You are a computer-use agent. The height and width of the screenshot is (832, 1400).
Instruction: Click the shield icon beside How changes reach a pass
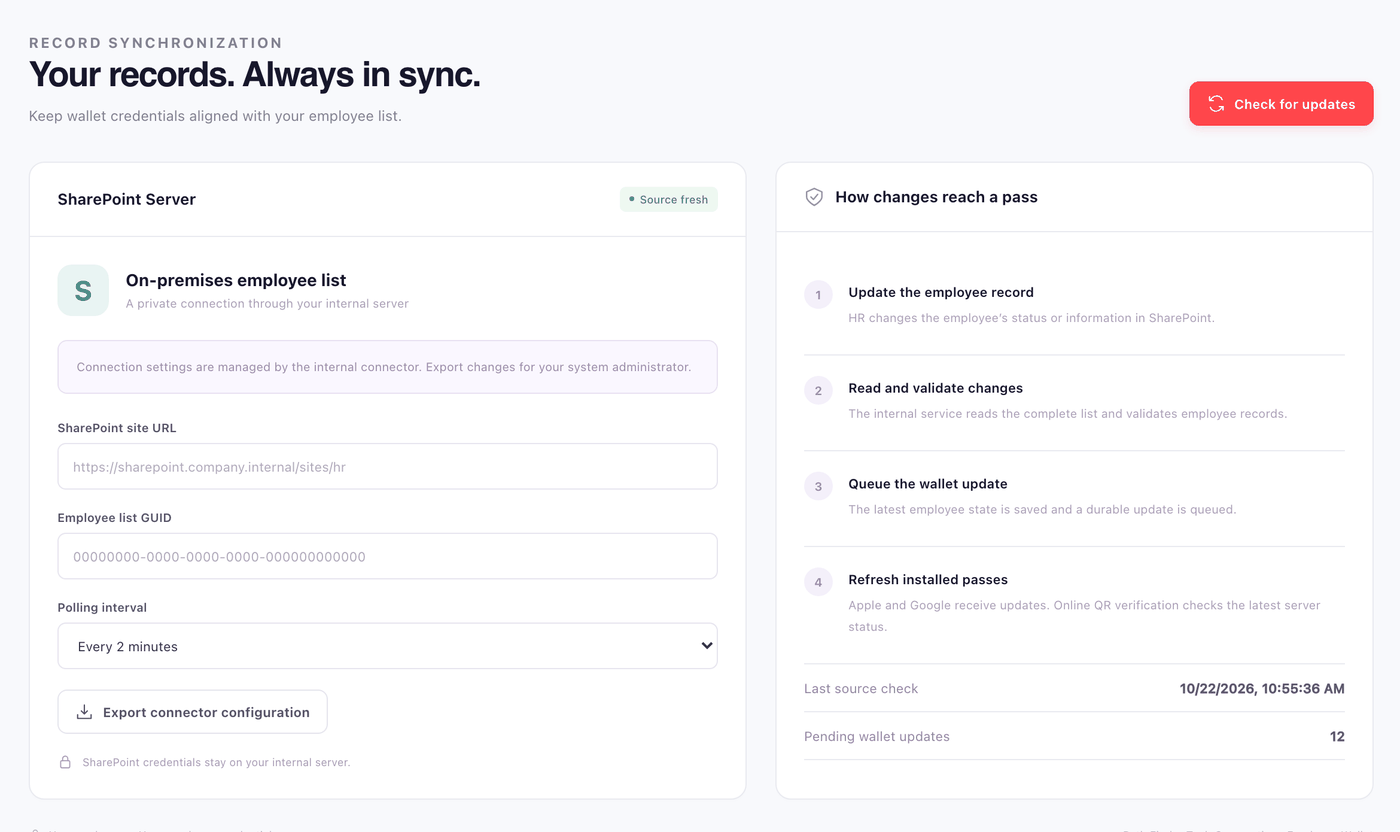point(814,197)
